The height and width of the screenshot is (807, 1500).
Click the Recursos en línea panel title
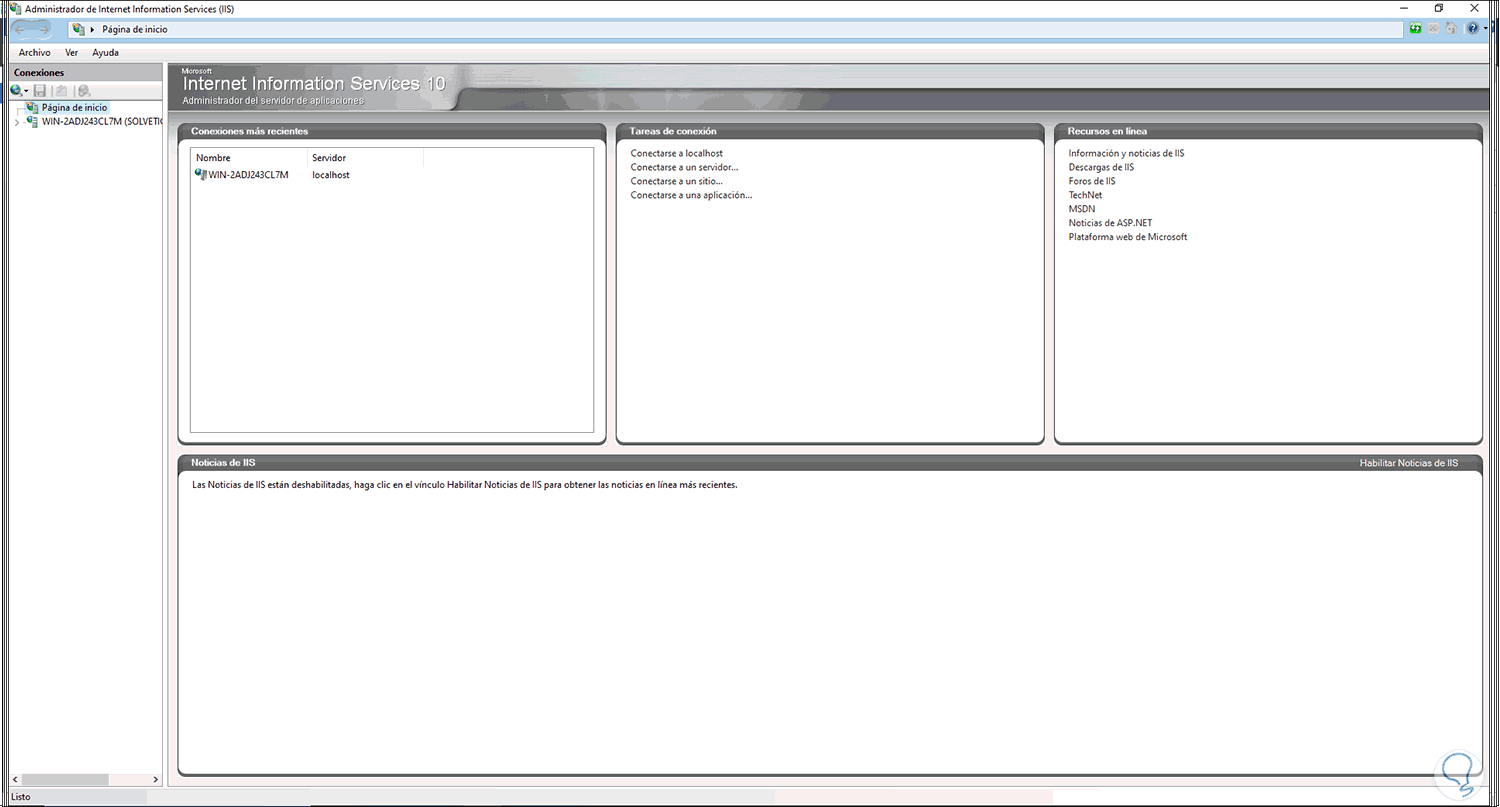[x=1107, y=131]
